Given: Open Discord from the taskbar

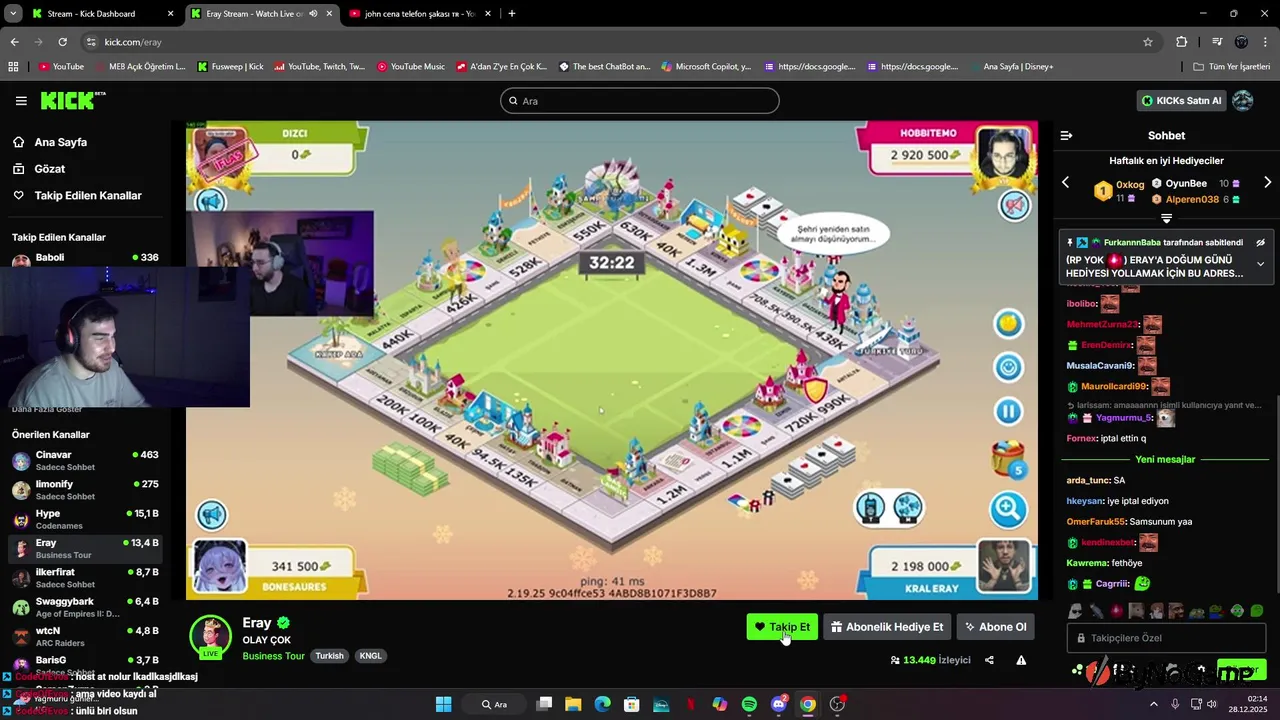Looking at the screenshot, I should [x=779, y=704].
